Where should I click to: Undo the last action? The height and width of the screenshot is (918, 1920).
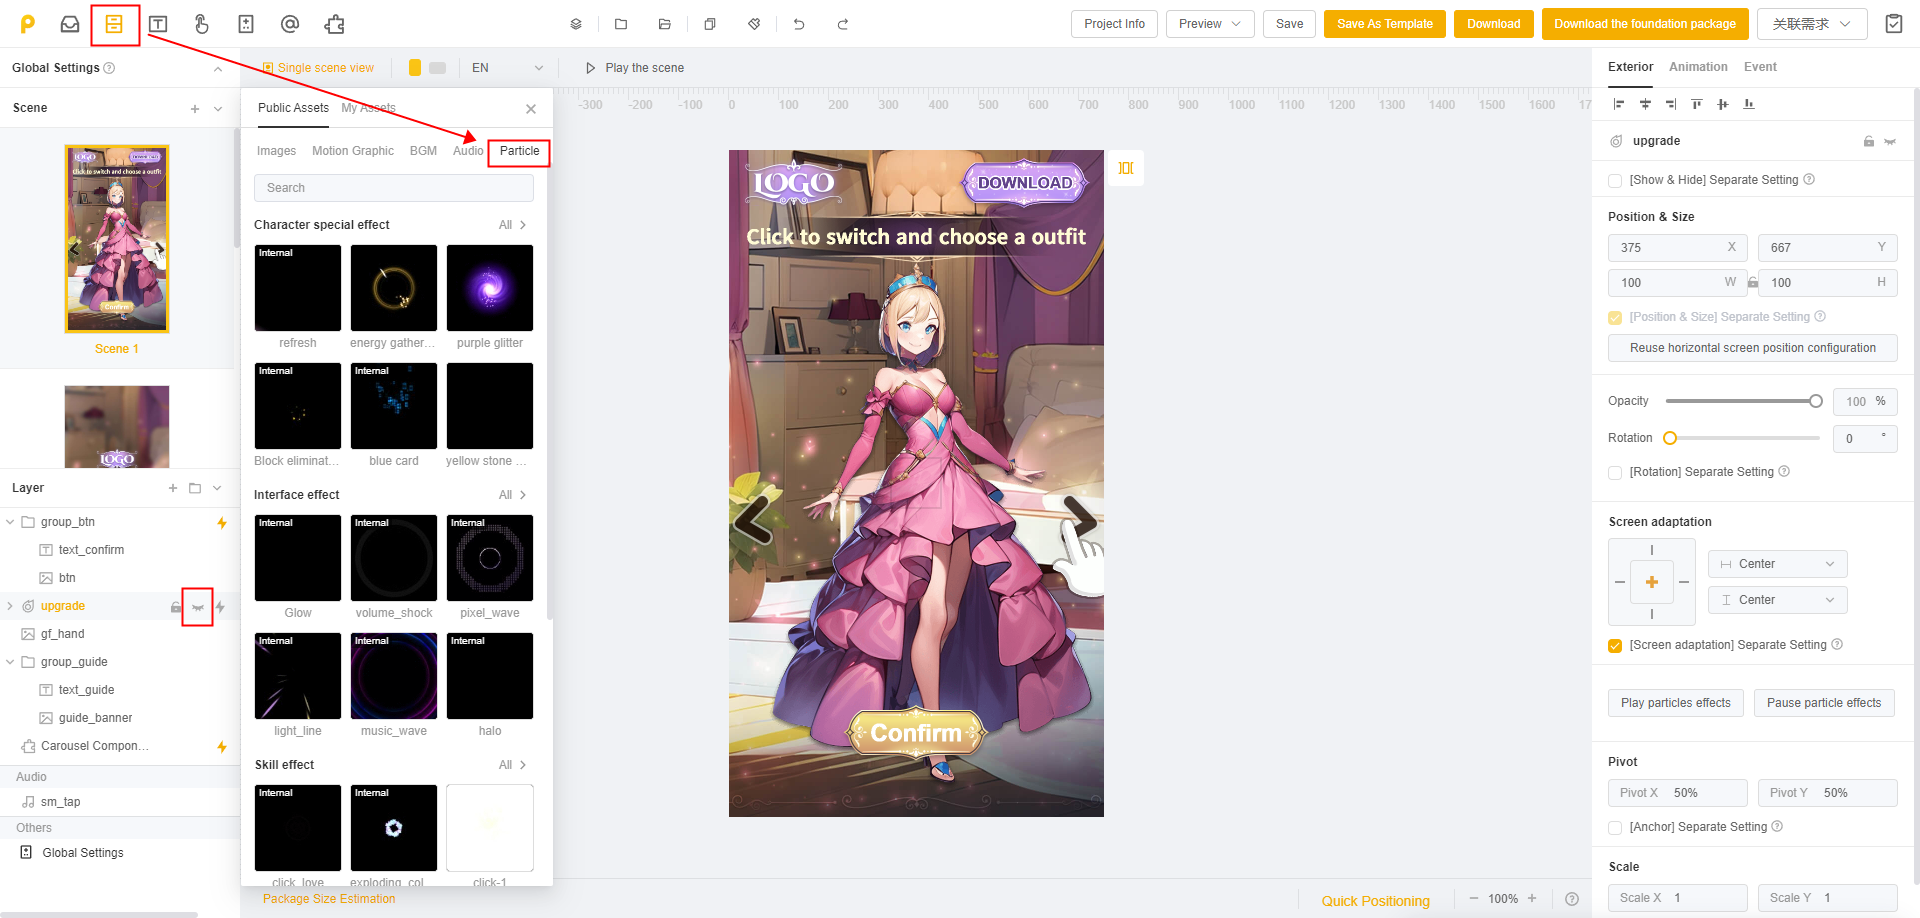click(799, 24)
